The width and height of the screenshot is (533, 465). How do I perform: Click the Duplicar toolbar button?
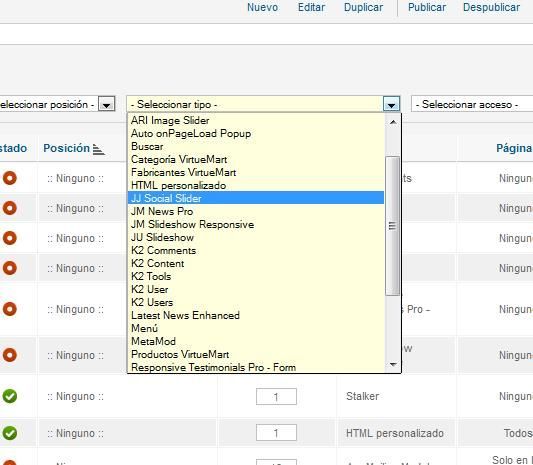coord(363,7)
